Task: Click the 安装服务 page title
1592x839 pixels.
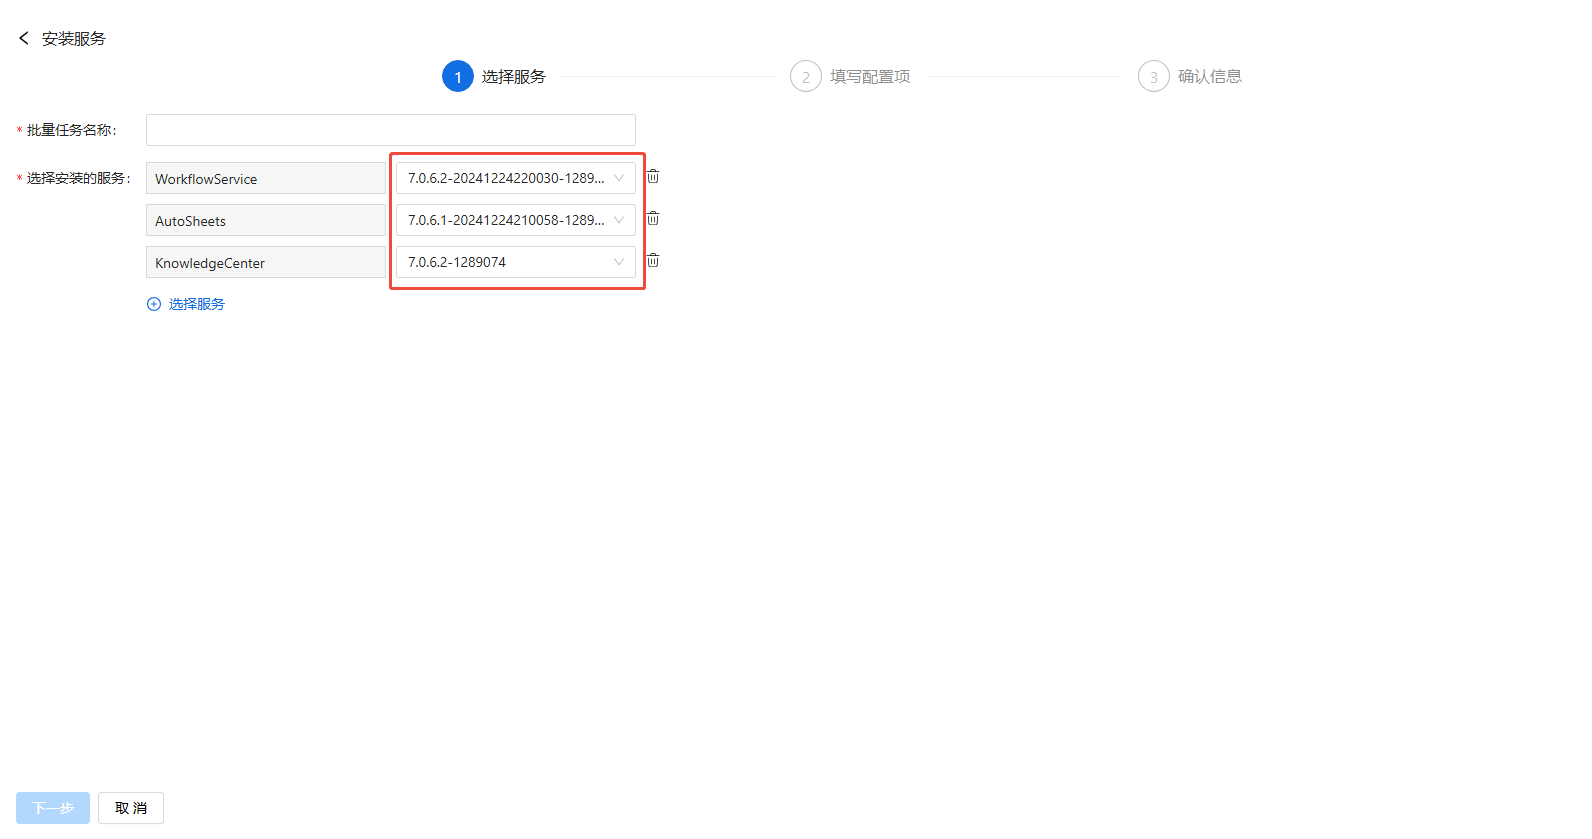Action: [x=74, y=38]
